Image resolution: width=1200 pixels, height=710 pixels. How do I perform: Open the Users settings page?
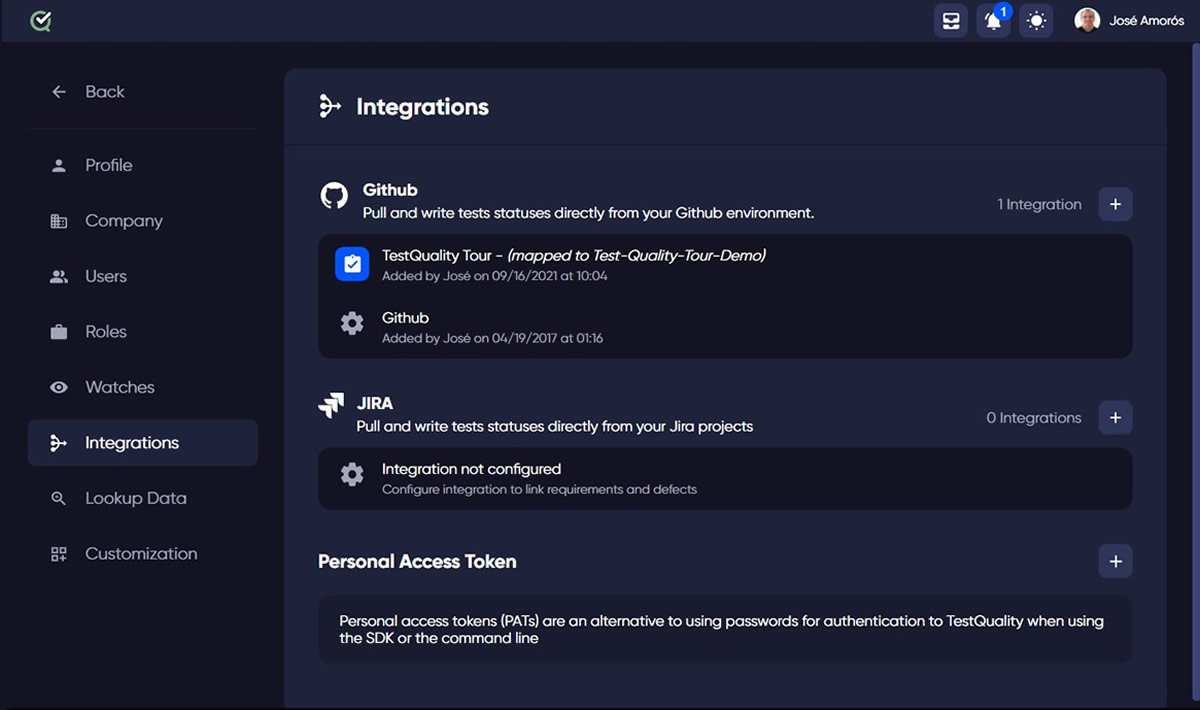pos(143,276)
